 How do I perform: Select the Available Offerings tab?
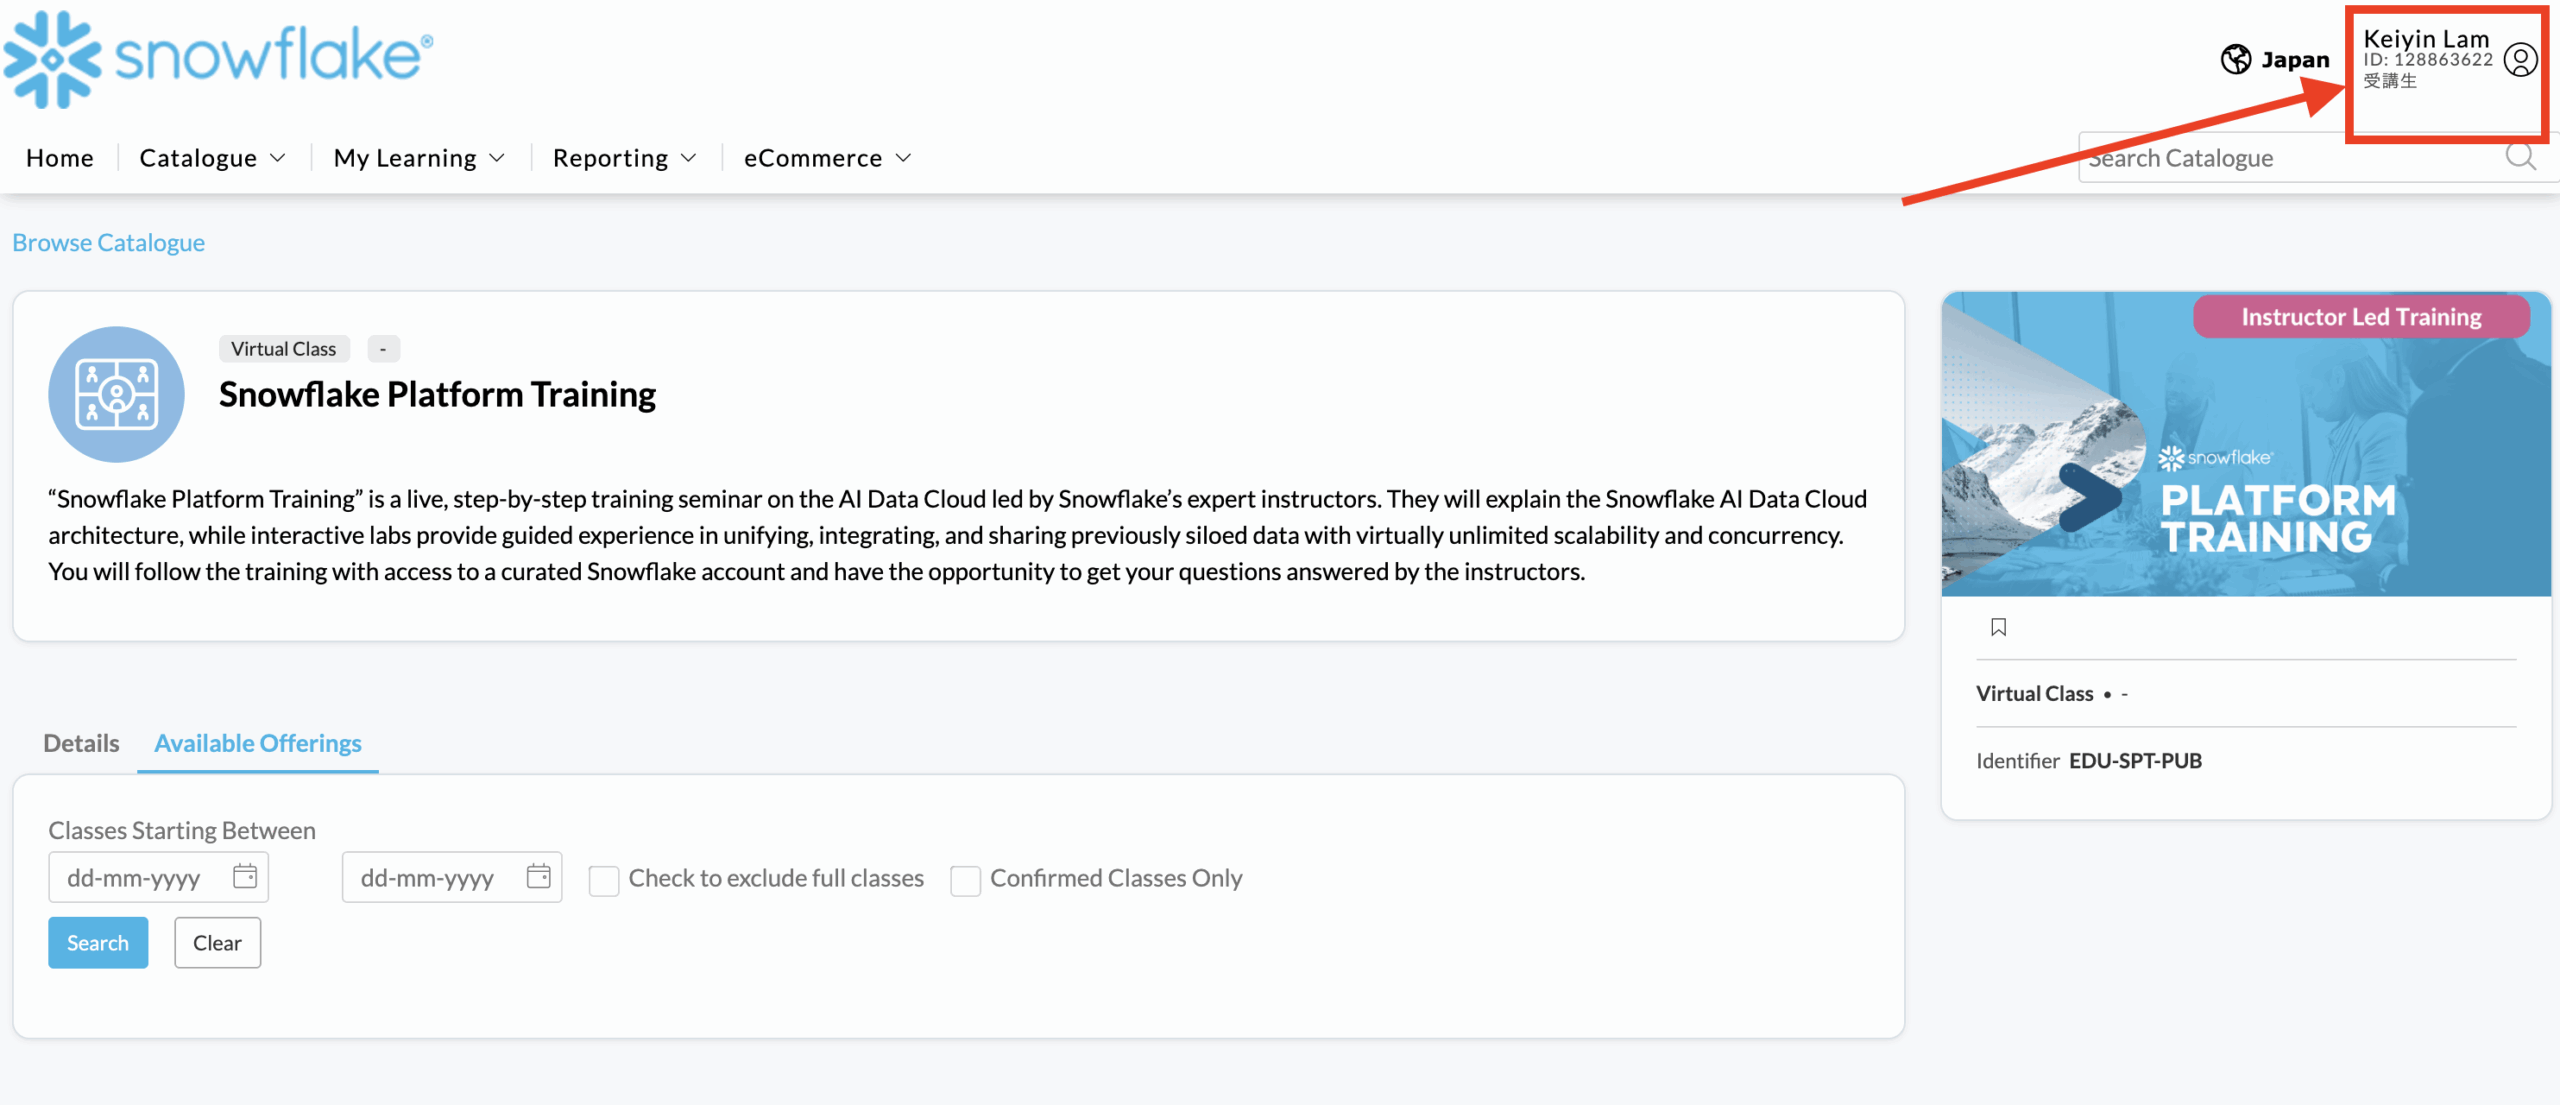point(258,743)
